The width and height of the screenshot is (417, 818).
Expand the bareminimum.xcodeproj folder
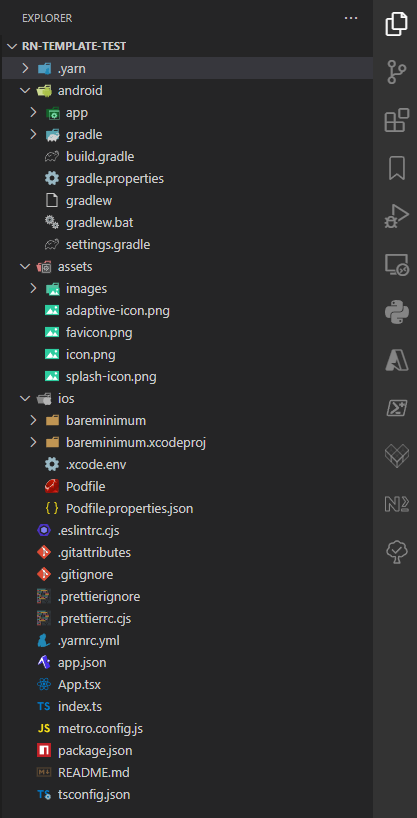pos(187,443)
